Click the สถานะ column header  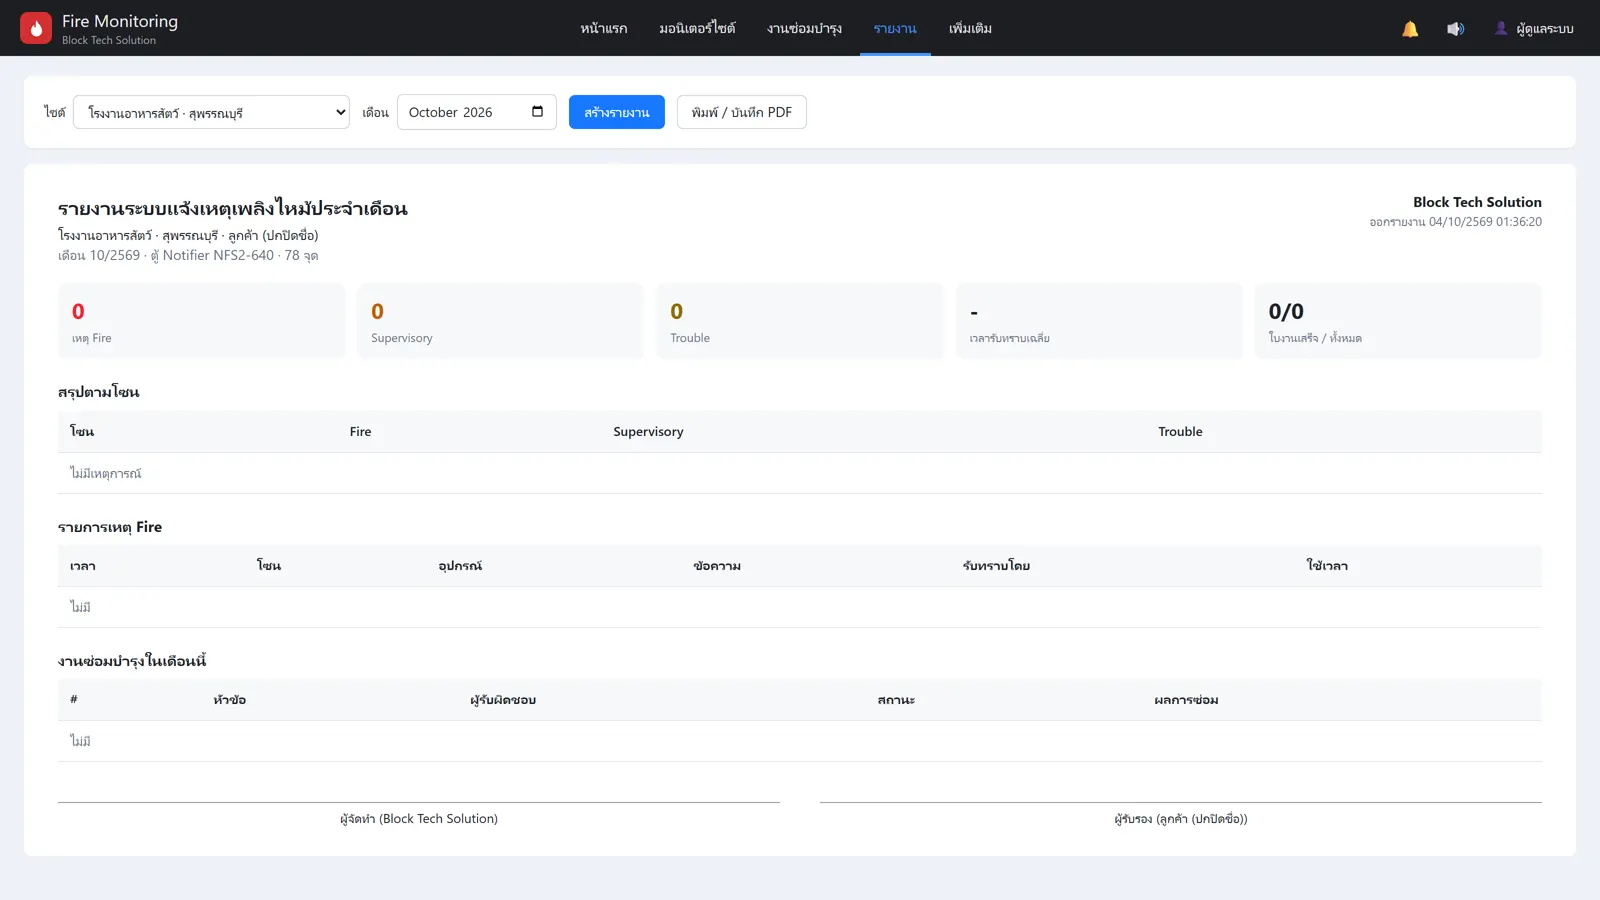point(896,700)
